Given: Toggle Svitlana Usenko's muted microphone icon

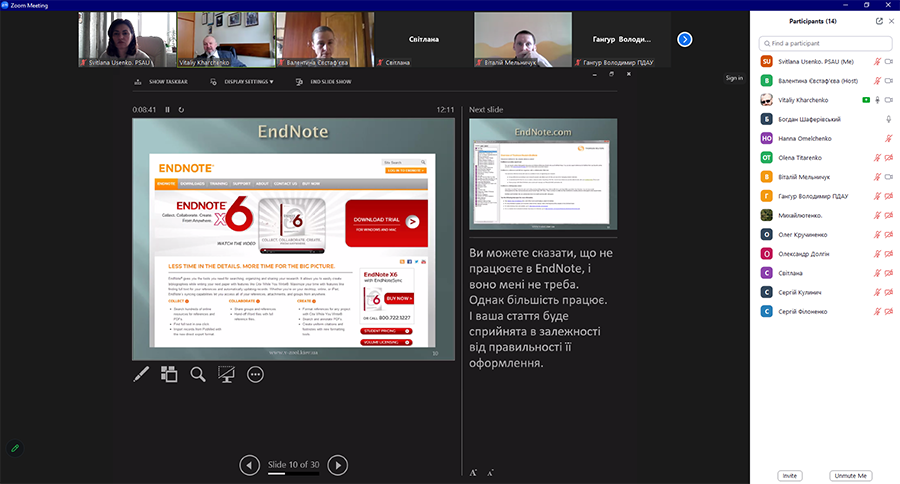Looking at the screenshot, I should (x=877, y=61).
